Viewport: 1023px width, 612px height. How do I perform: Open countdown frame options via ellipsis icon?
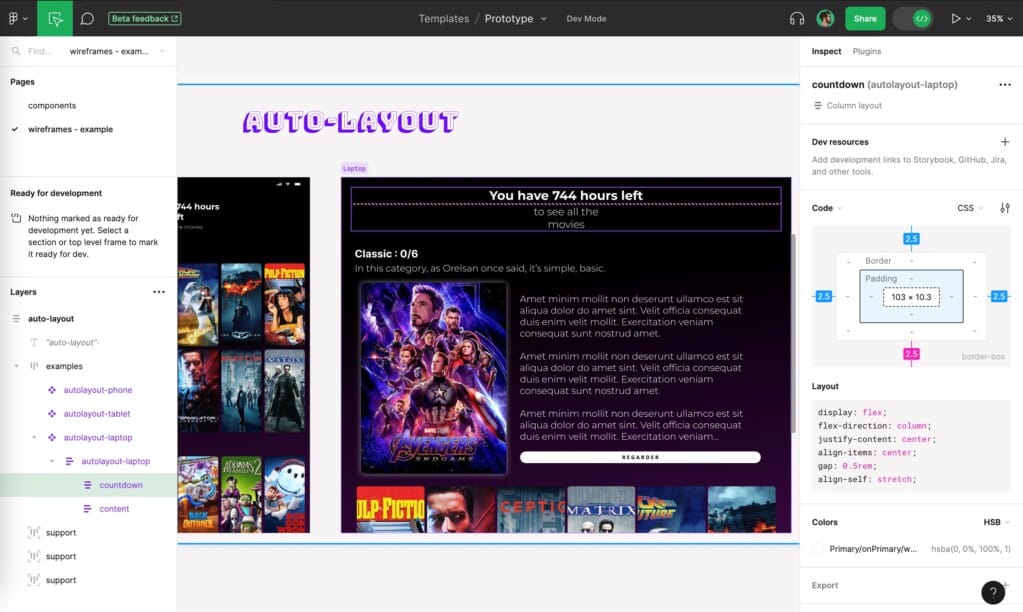[1005, 84]
